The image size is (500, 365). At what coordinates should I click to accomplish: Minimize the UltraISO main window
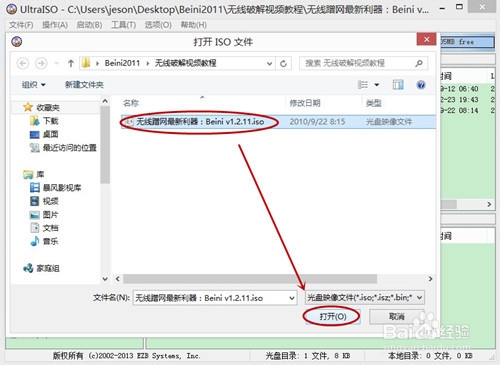pyautogui.click(x=442, y=8)
